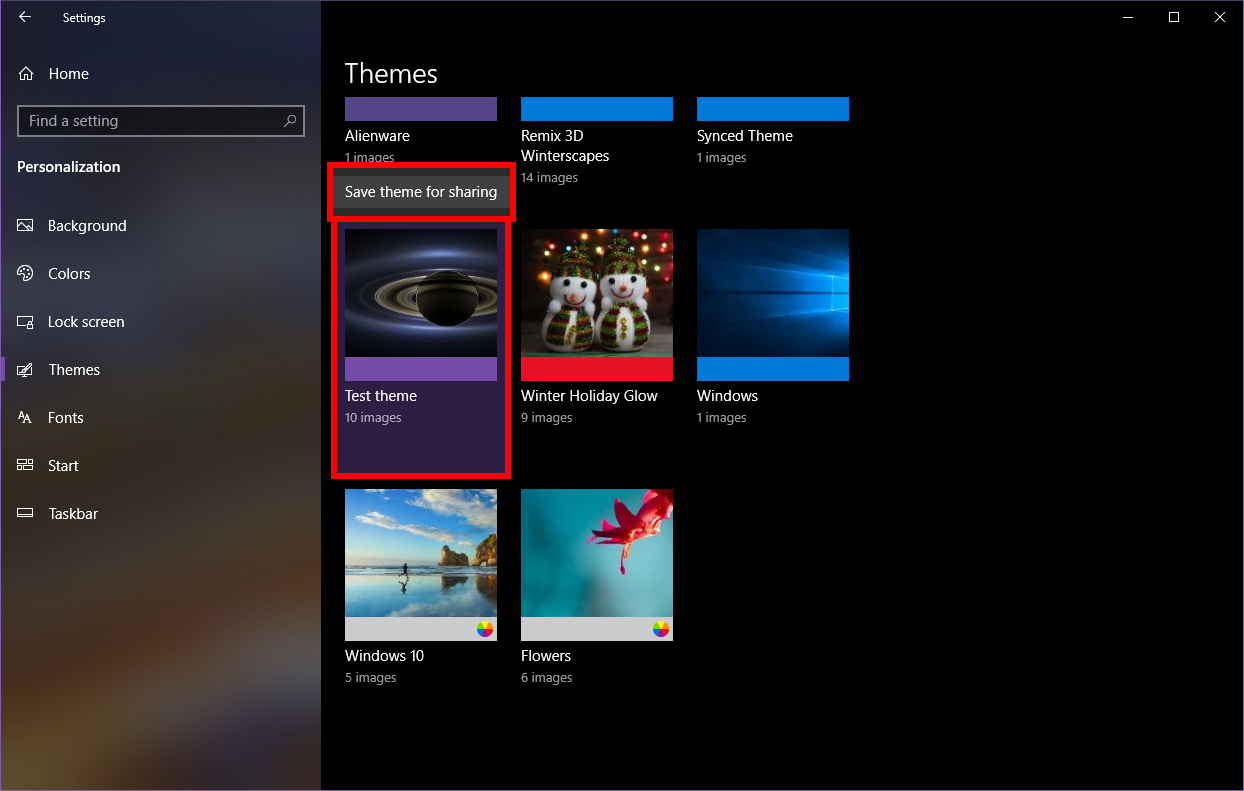1244x791 pixels.
Task: Click the Lock screen monitor icon
Action: click(26, 322)
